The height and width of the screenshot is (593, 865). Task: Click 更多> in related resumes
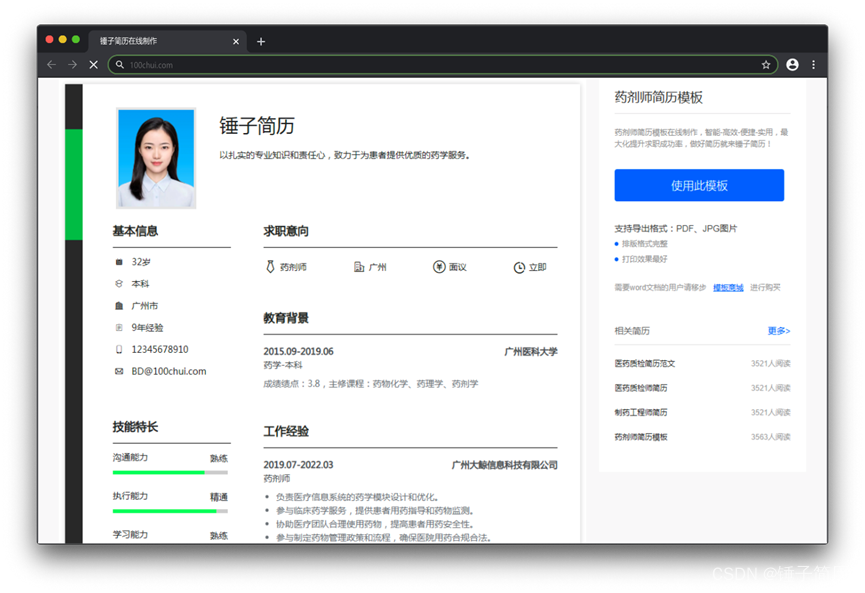[x=779, y=331]
